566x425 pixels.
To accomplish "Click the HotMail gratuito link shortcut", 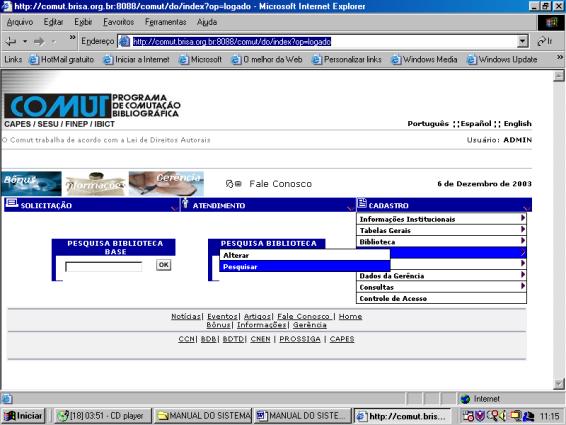I will click(62, 60).
